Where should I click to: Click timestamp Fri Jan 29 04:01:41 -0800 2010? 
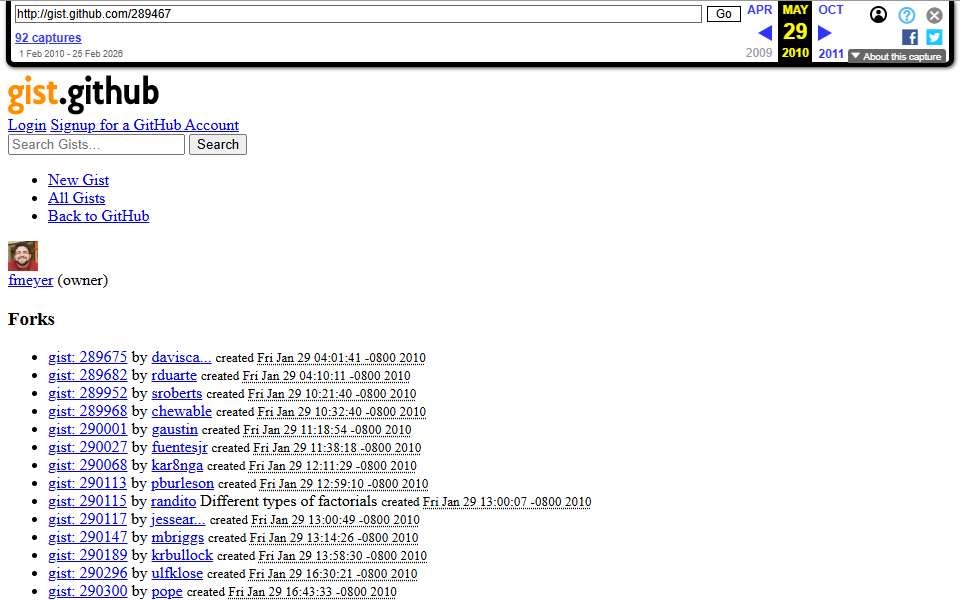click(341, 358)
